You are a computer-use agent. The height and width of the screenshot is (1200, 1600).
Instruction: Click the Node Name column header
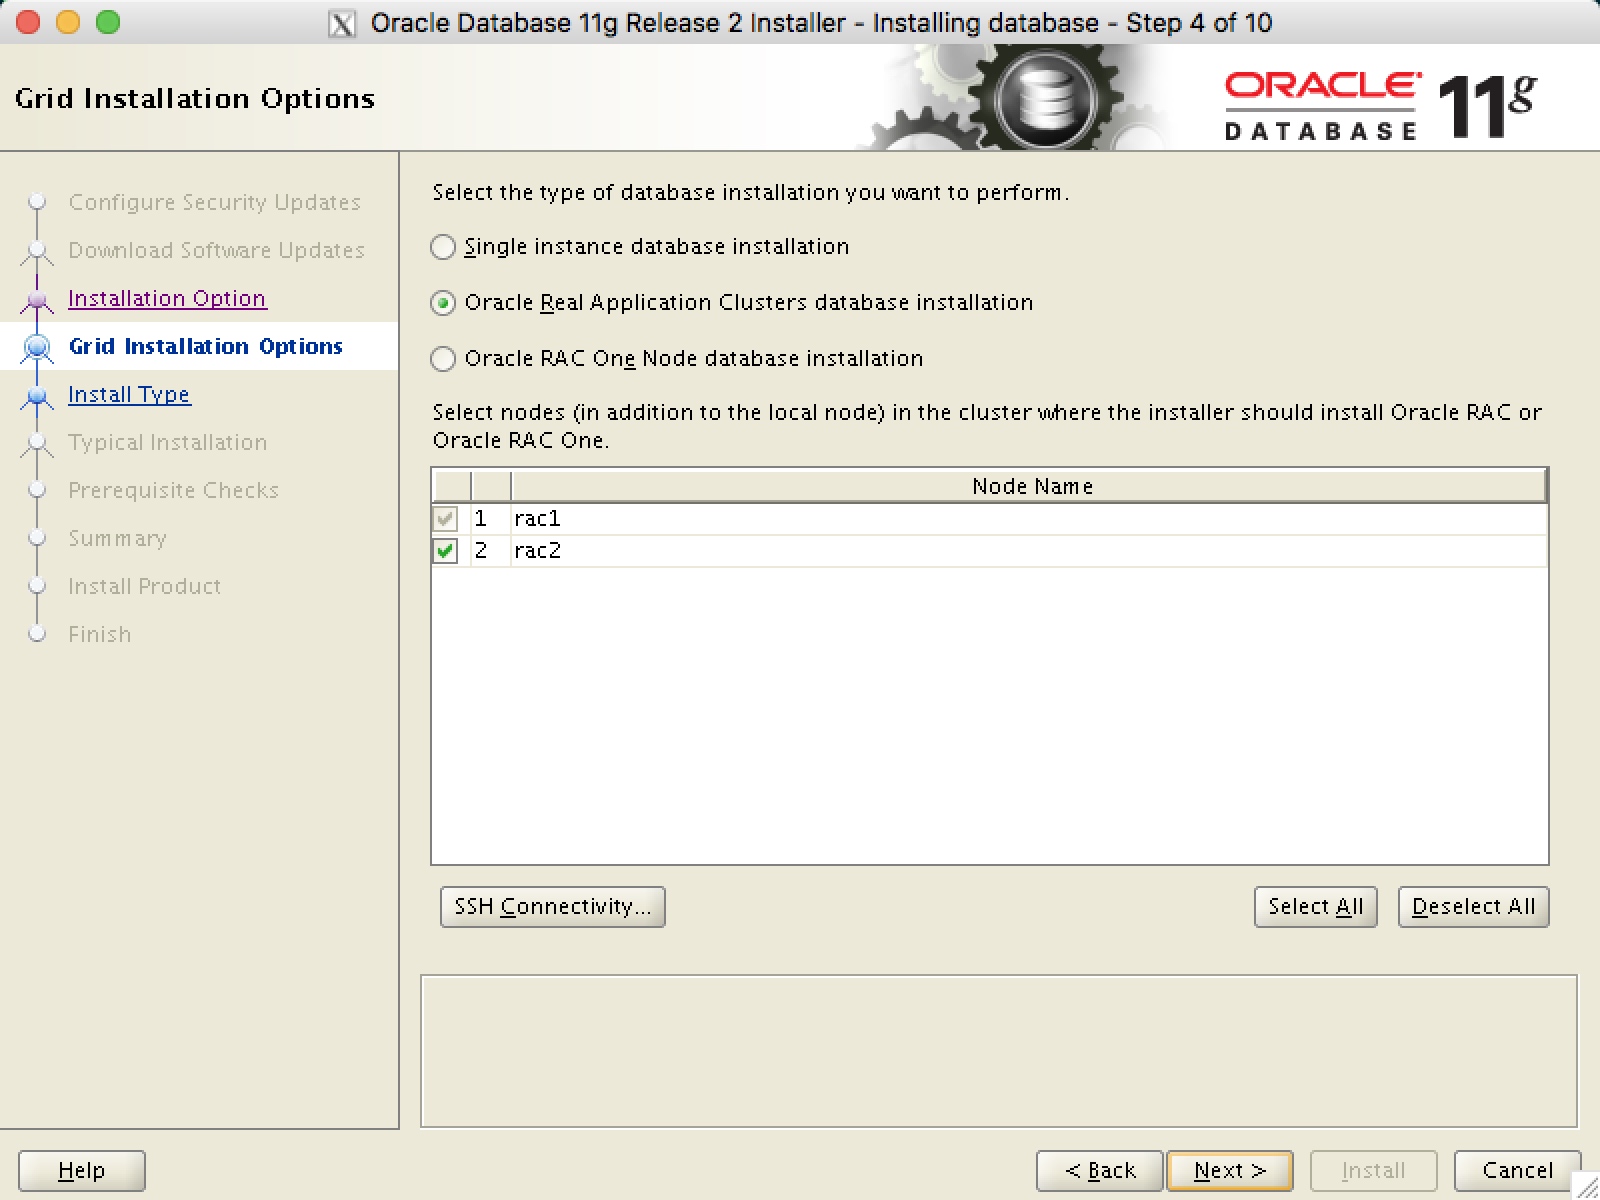coord(1032,487)
